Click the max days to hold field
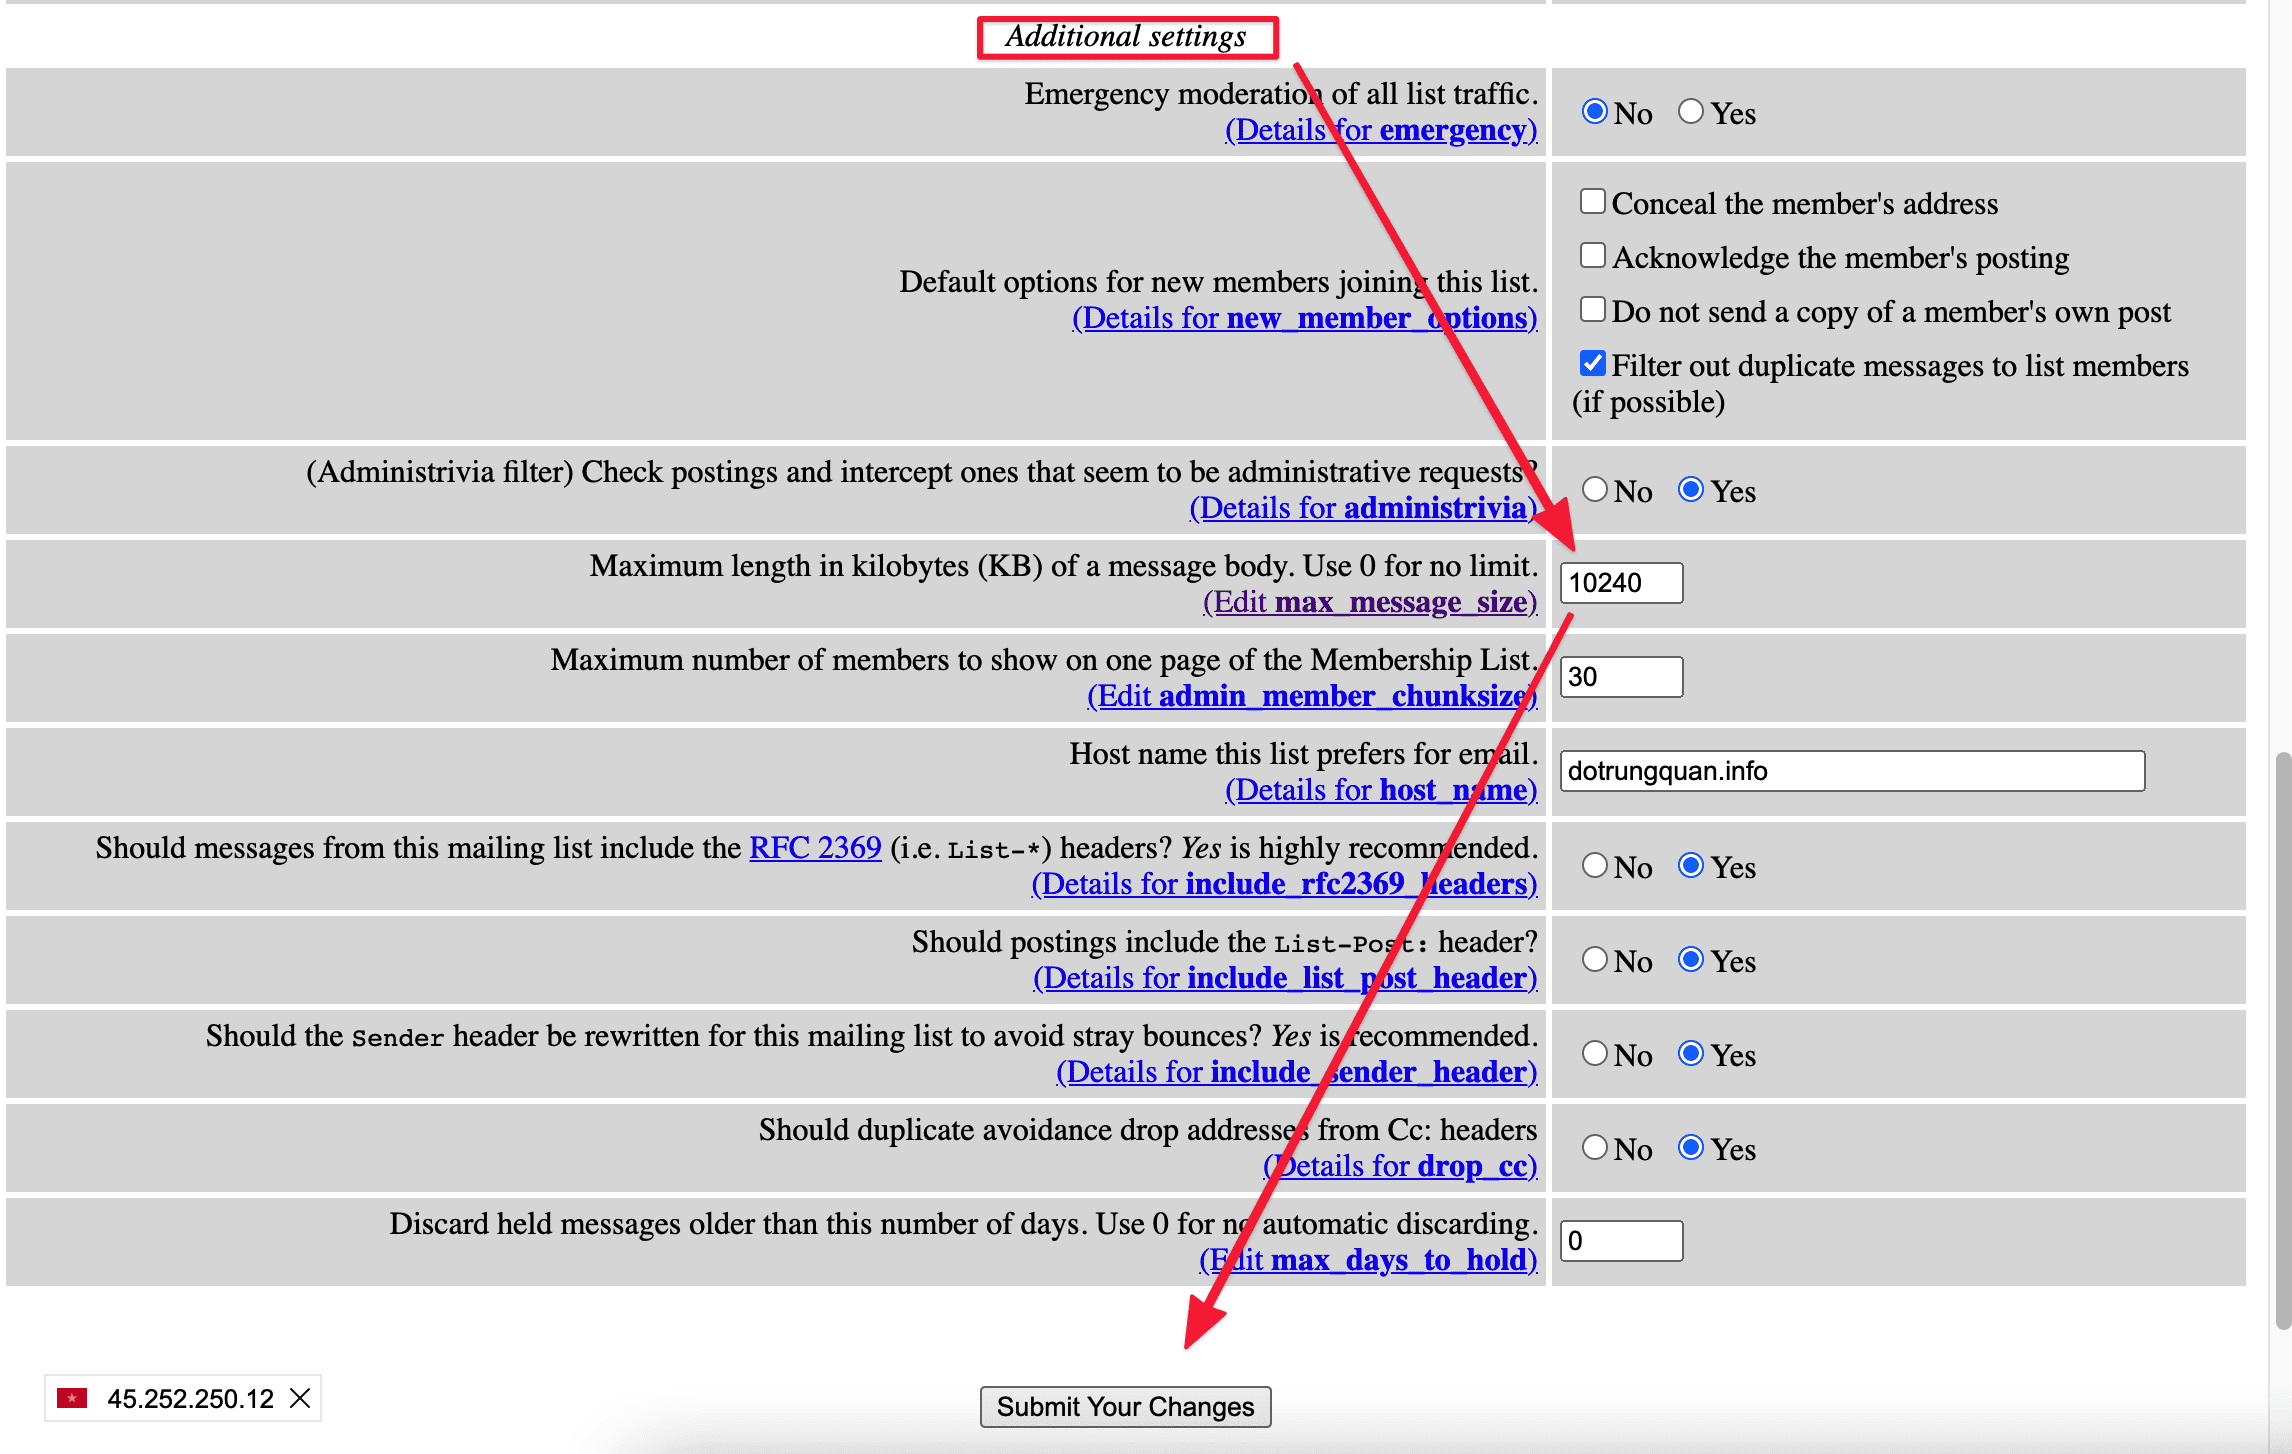The width and height of the screenshot is (2292, 1454). tap(1620, 1241)
